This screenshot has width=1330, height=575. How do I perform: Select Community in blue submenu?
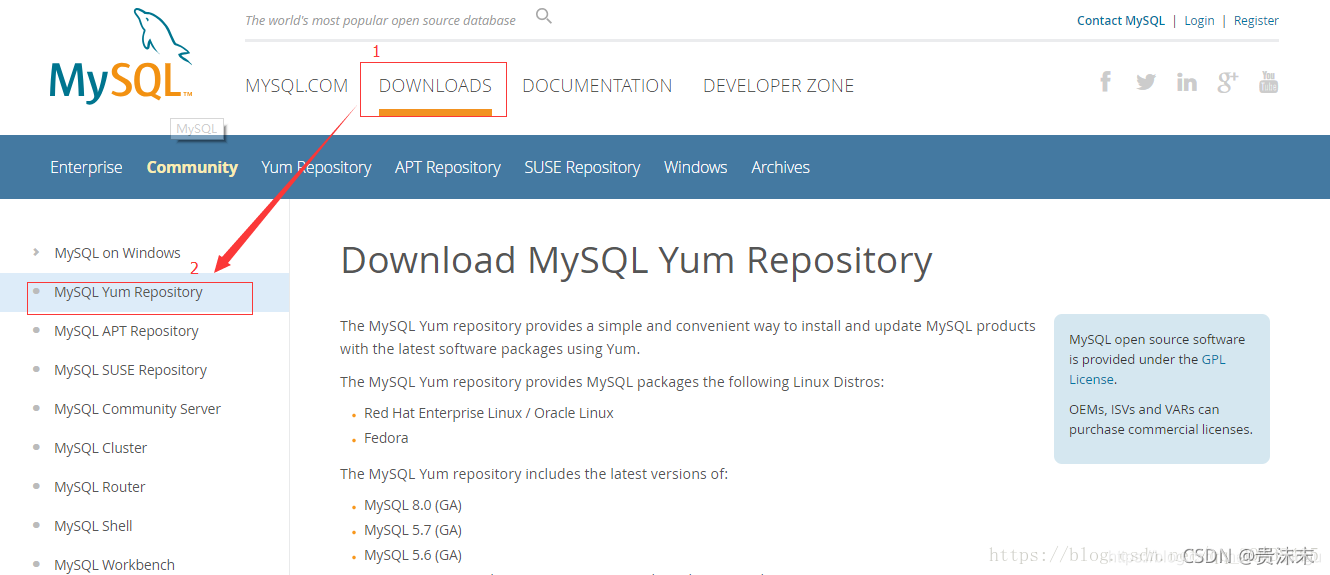pyautogui.click(x=192, y=167)
